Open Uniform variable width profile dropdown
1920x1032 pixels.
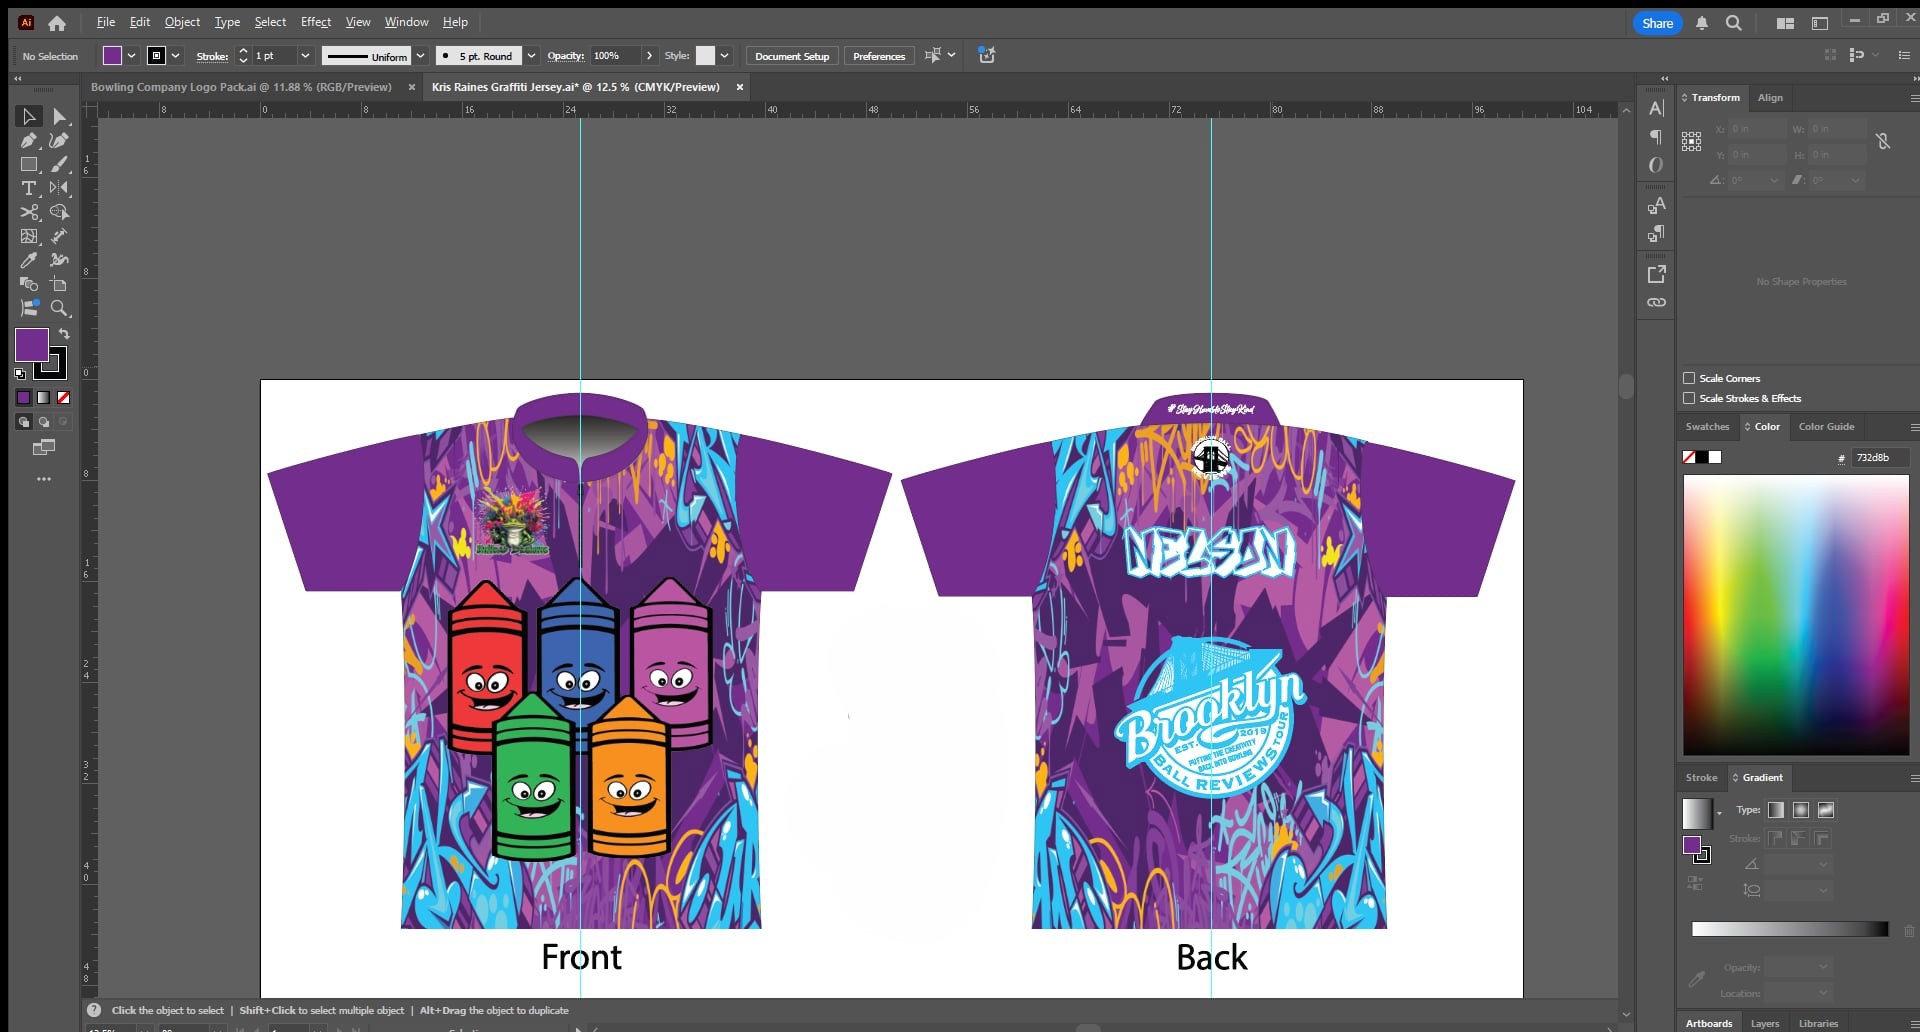pyautogui.click(x=421, y=56)
